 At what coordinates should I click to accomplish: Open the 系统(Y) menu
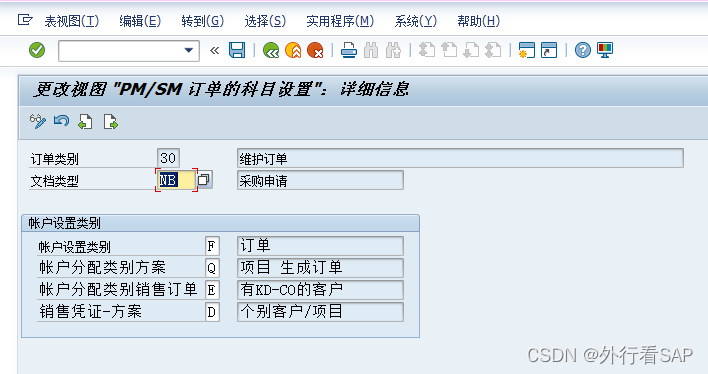(415, 21)
